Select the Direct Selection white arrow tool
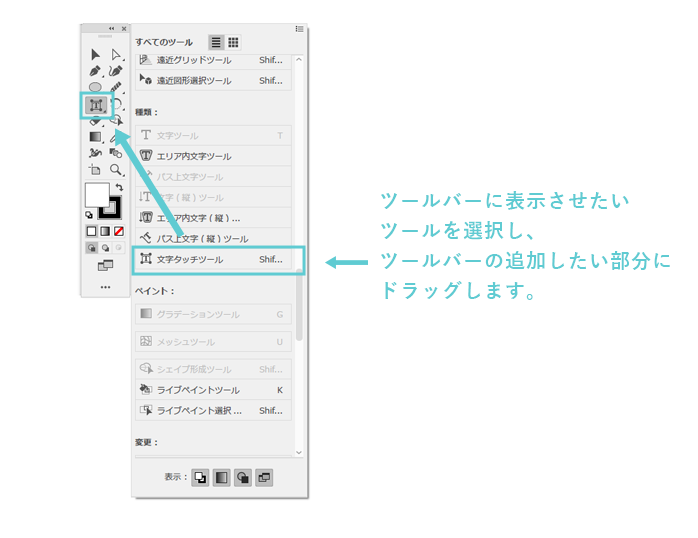Screen dimensions: 698x538 tap(116, 55)
